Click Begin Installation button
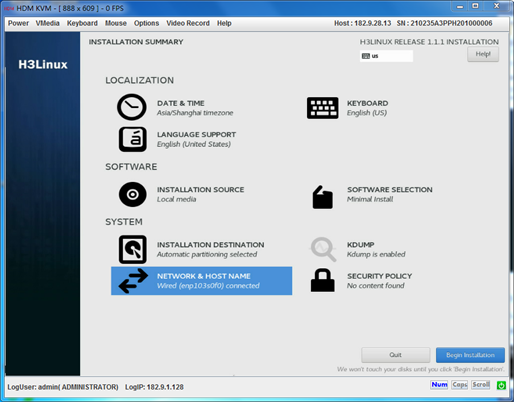 coord(470,355)
